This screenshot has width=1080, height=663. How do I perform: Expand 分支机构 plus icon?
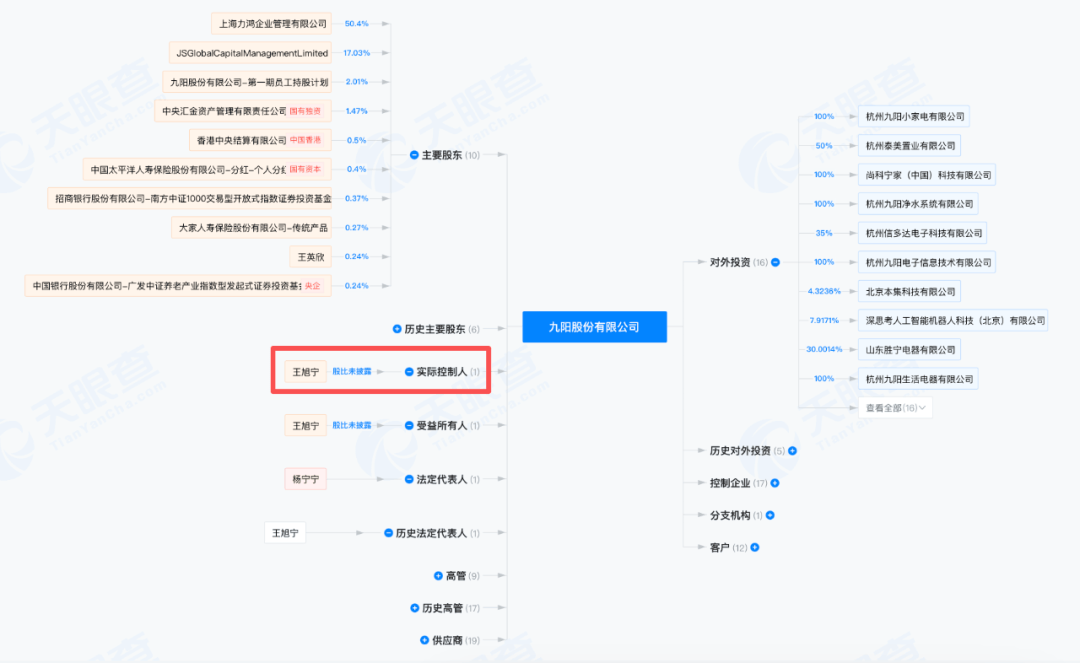(x=770, y=515)
